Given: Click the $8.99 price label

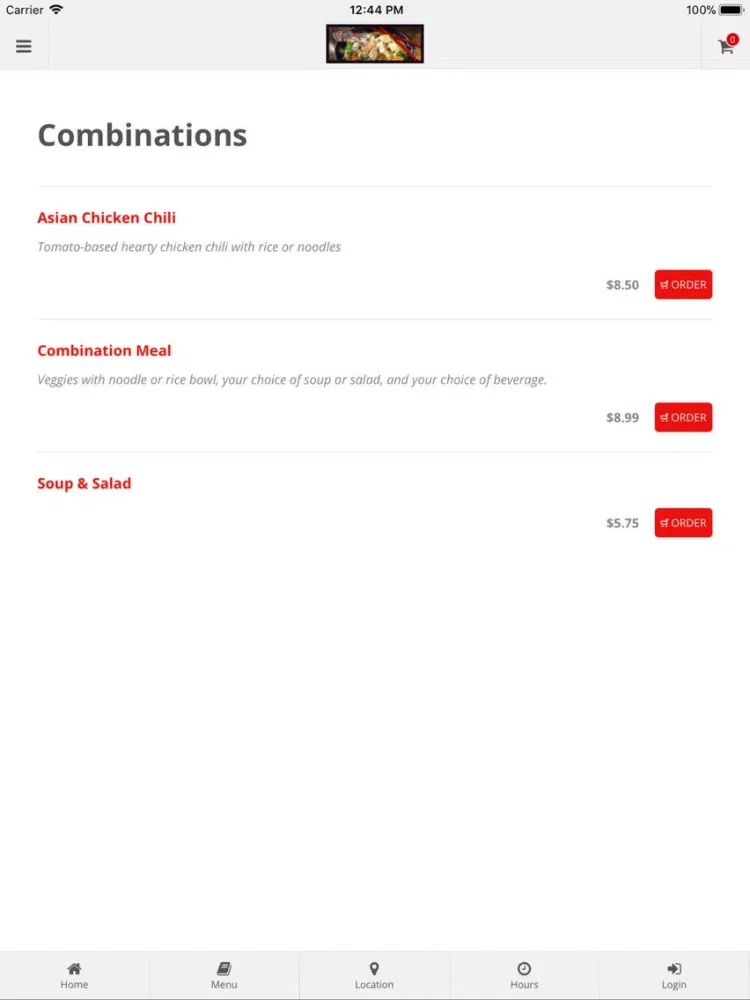Looking at the screenshot, I should pyautogui.click(x=622, y=417).
